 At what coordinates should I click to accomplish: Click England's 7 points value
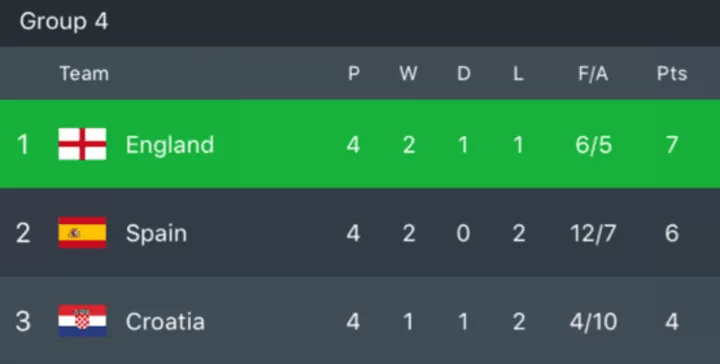tap(672, 145)
